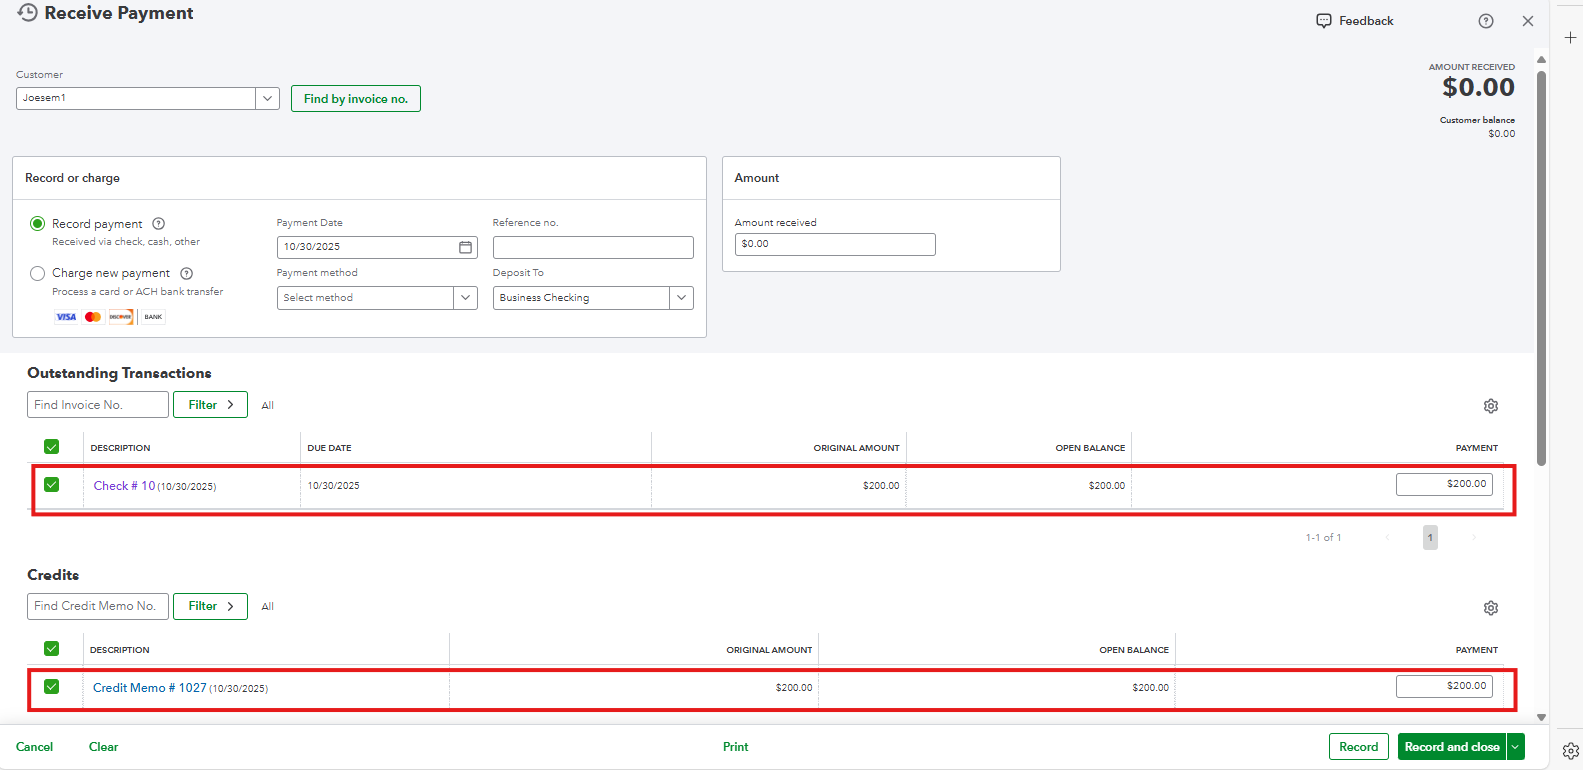This screenshot has width=1583, height=770.
Task: Select the Charge new payment radio button
Action: tap(38, 273)
